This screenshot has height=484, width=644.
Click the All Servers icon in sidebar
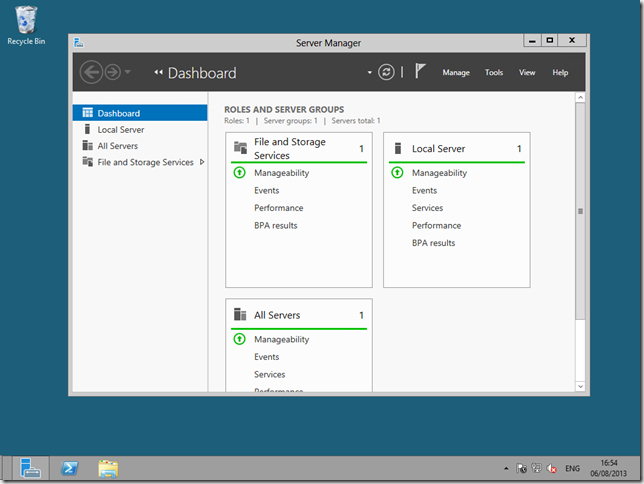tap(87, 145)
